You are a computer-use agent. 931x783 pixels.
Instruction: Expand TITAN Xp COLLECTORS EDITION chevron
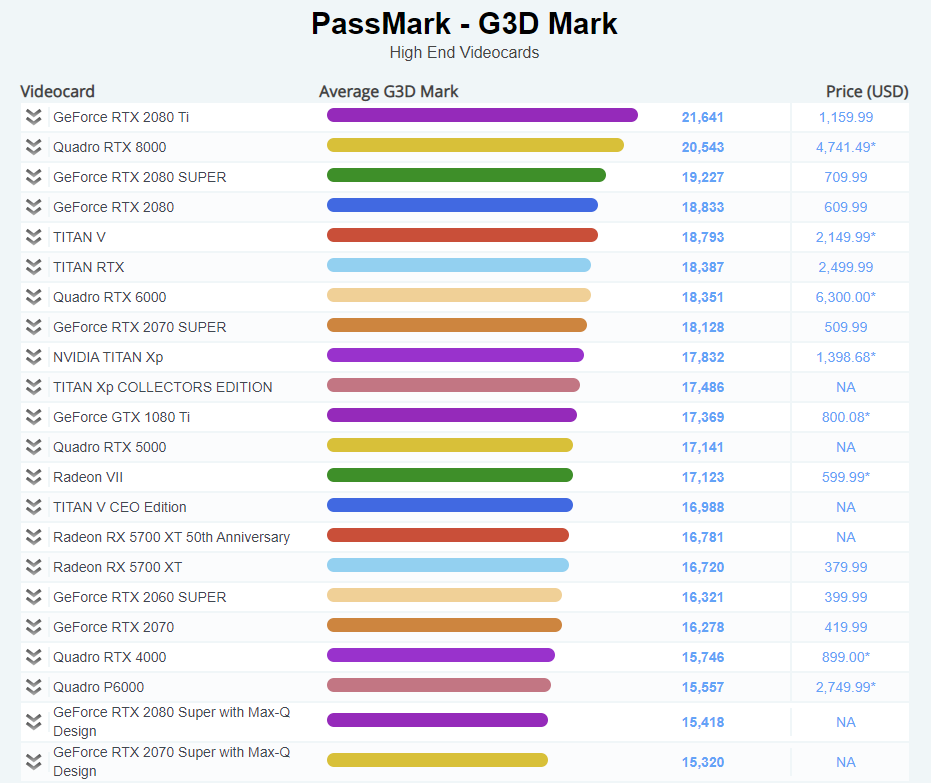pos(34,387)
